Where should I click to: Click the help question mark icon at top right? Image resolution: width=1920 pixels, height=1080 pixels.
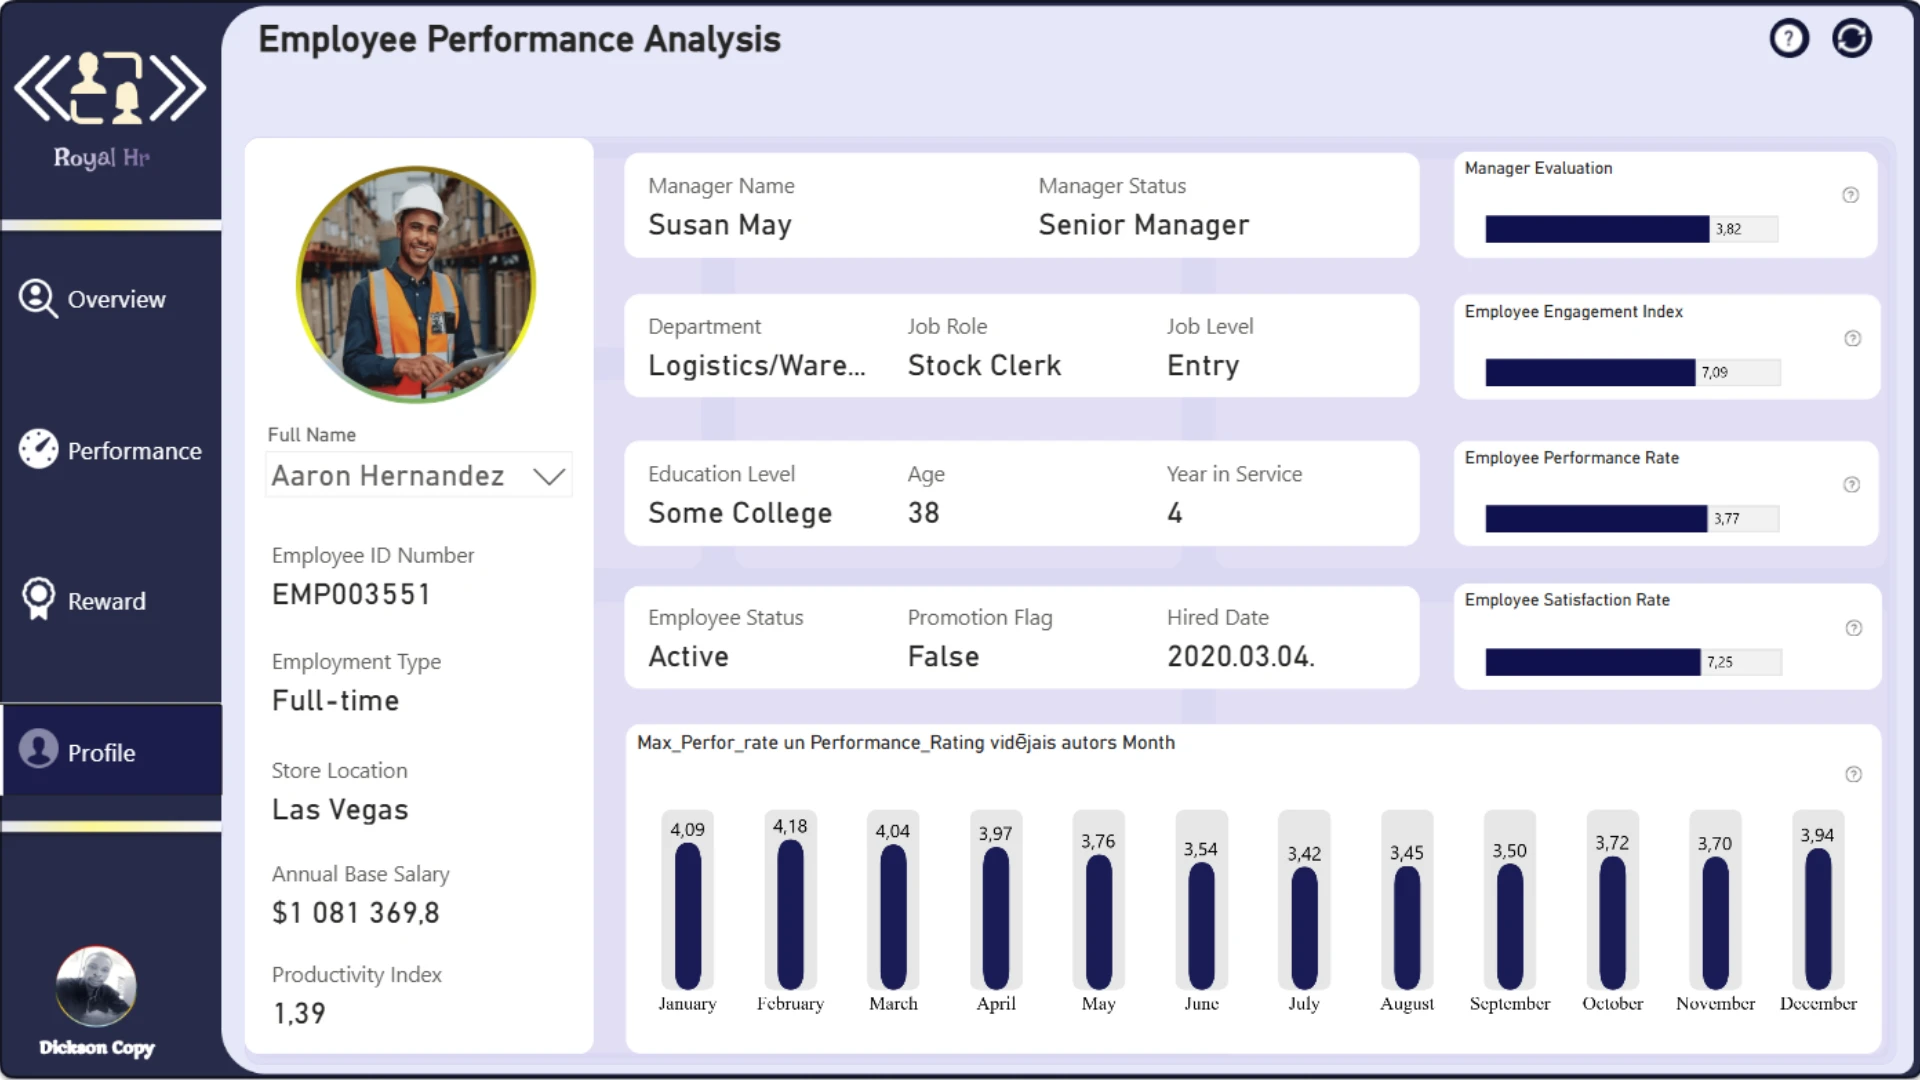click(x=1789, y=39)
